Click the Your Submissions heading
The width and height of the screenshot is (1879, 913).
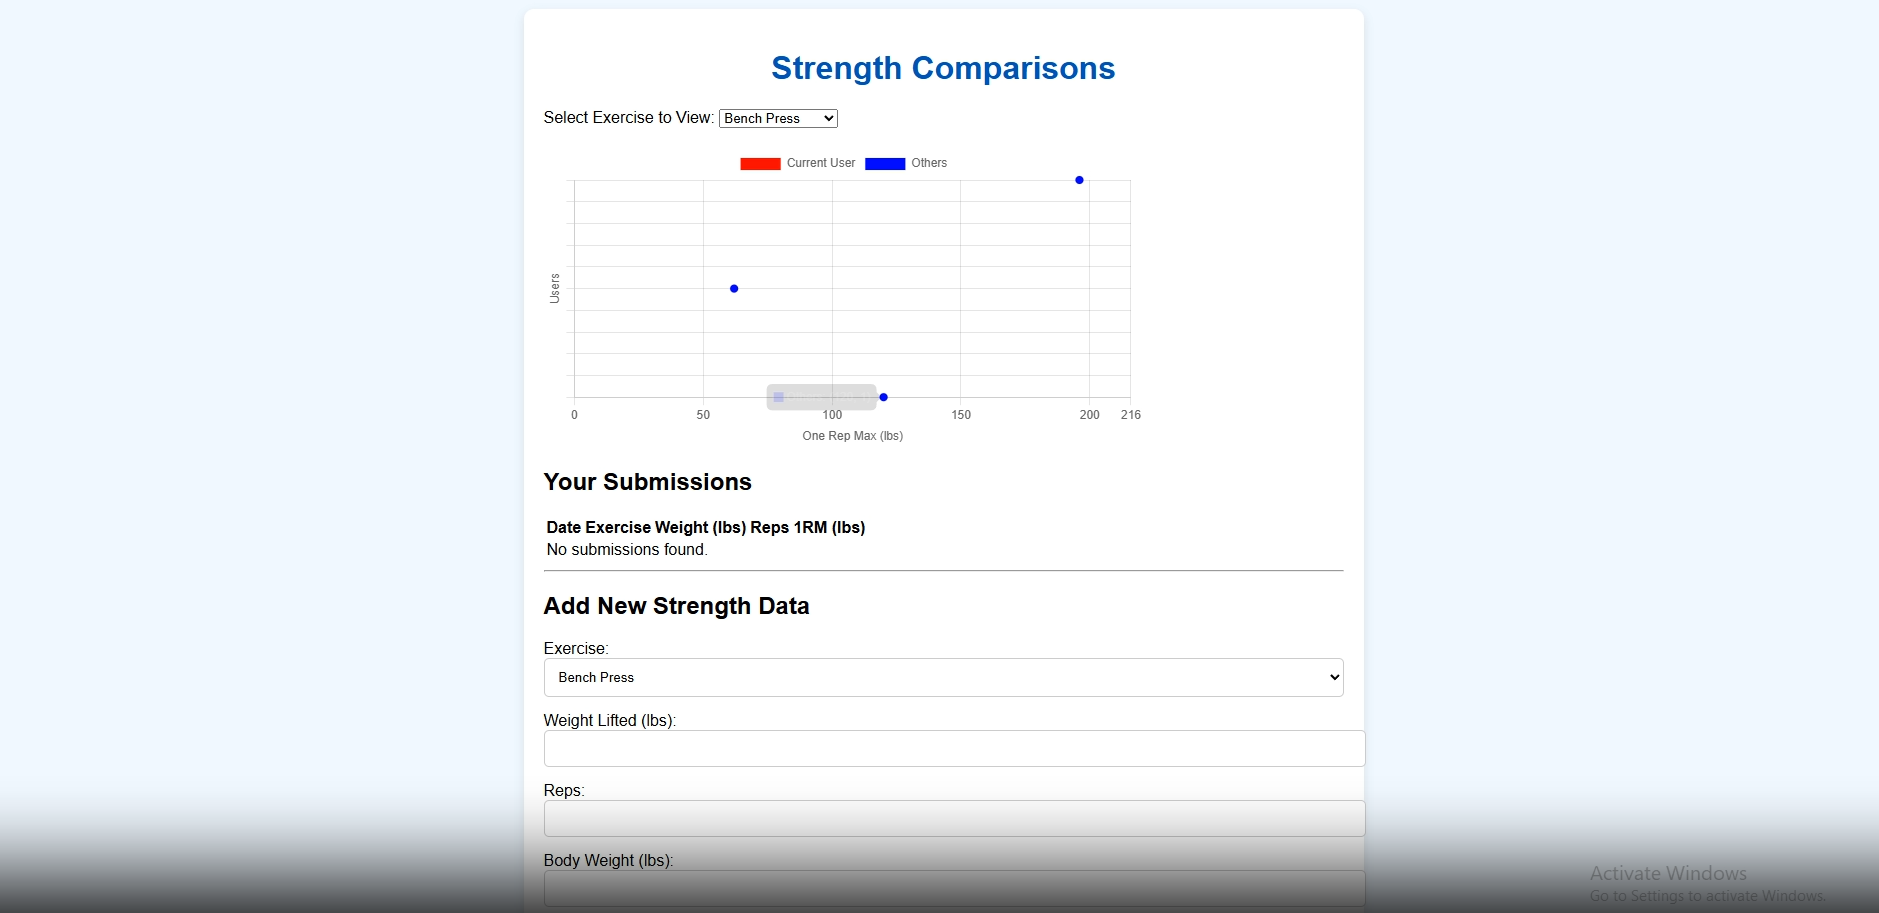(x=647, y=482)
